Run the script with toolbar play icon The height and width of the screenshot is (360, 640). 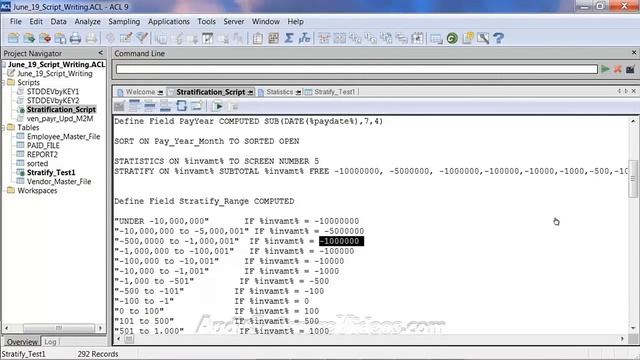(x=218, y=107)
